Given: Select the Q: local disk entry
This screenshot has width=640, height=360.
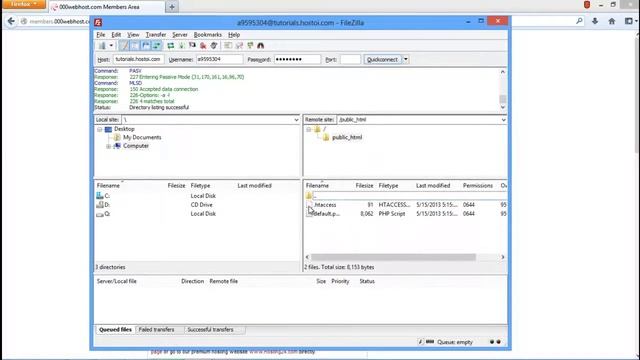Looking at the screenshot, I should coord(103,214).
